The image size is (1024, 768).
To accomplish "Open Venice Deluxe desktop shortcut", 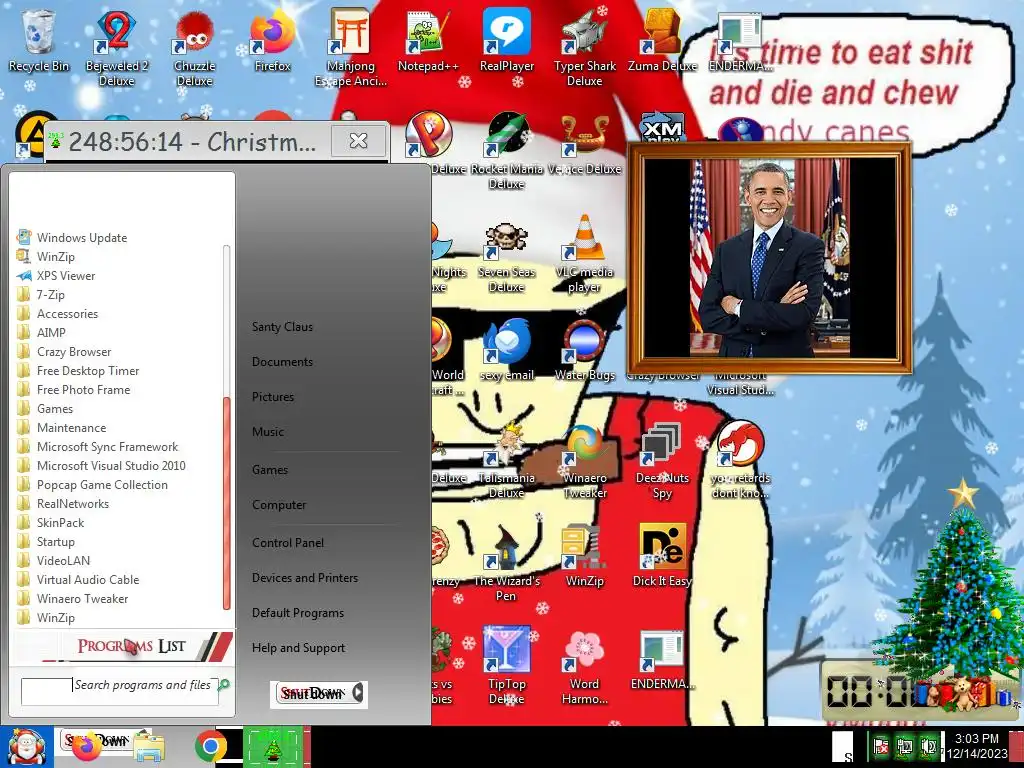I will click(584, 144).
